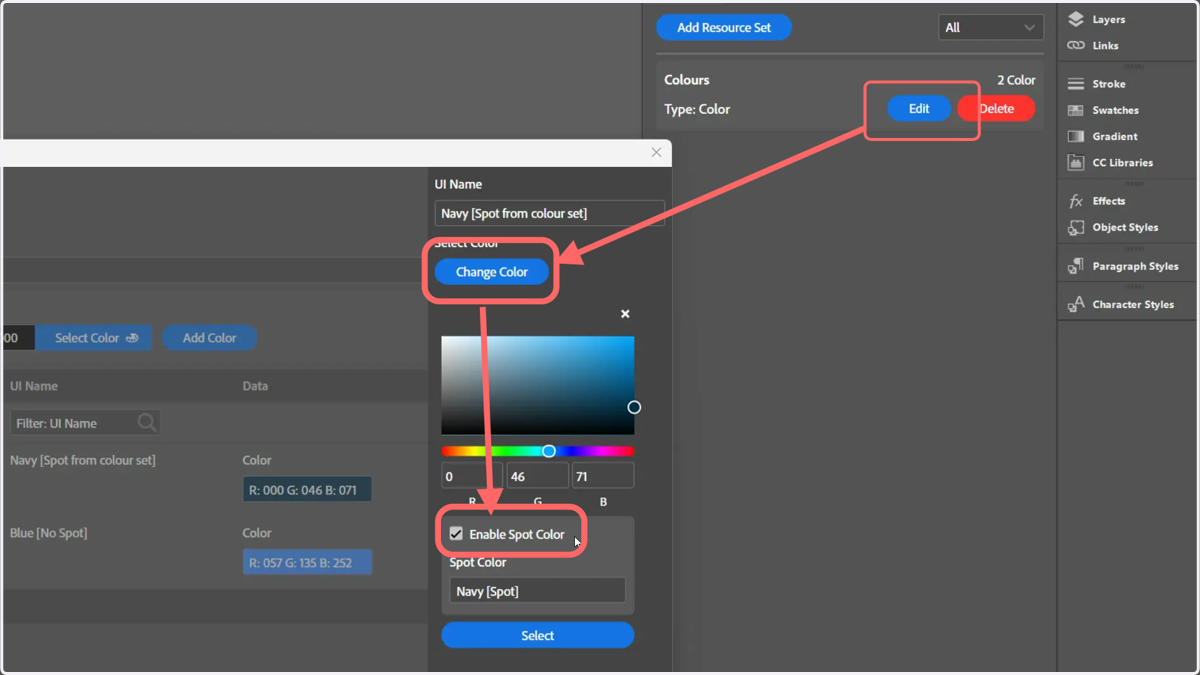The height and width of the screenshot is (675, 1200).
Task: Toggle the Enable Spot Color checkbox
Action: coord(456,534)
